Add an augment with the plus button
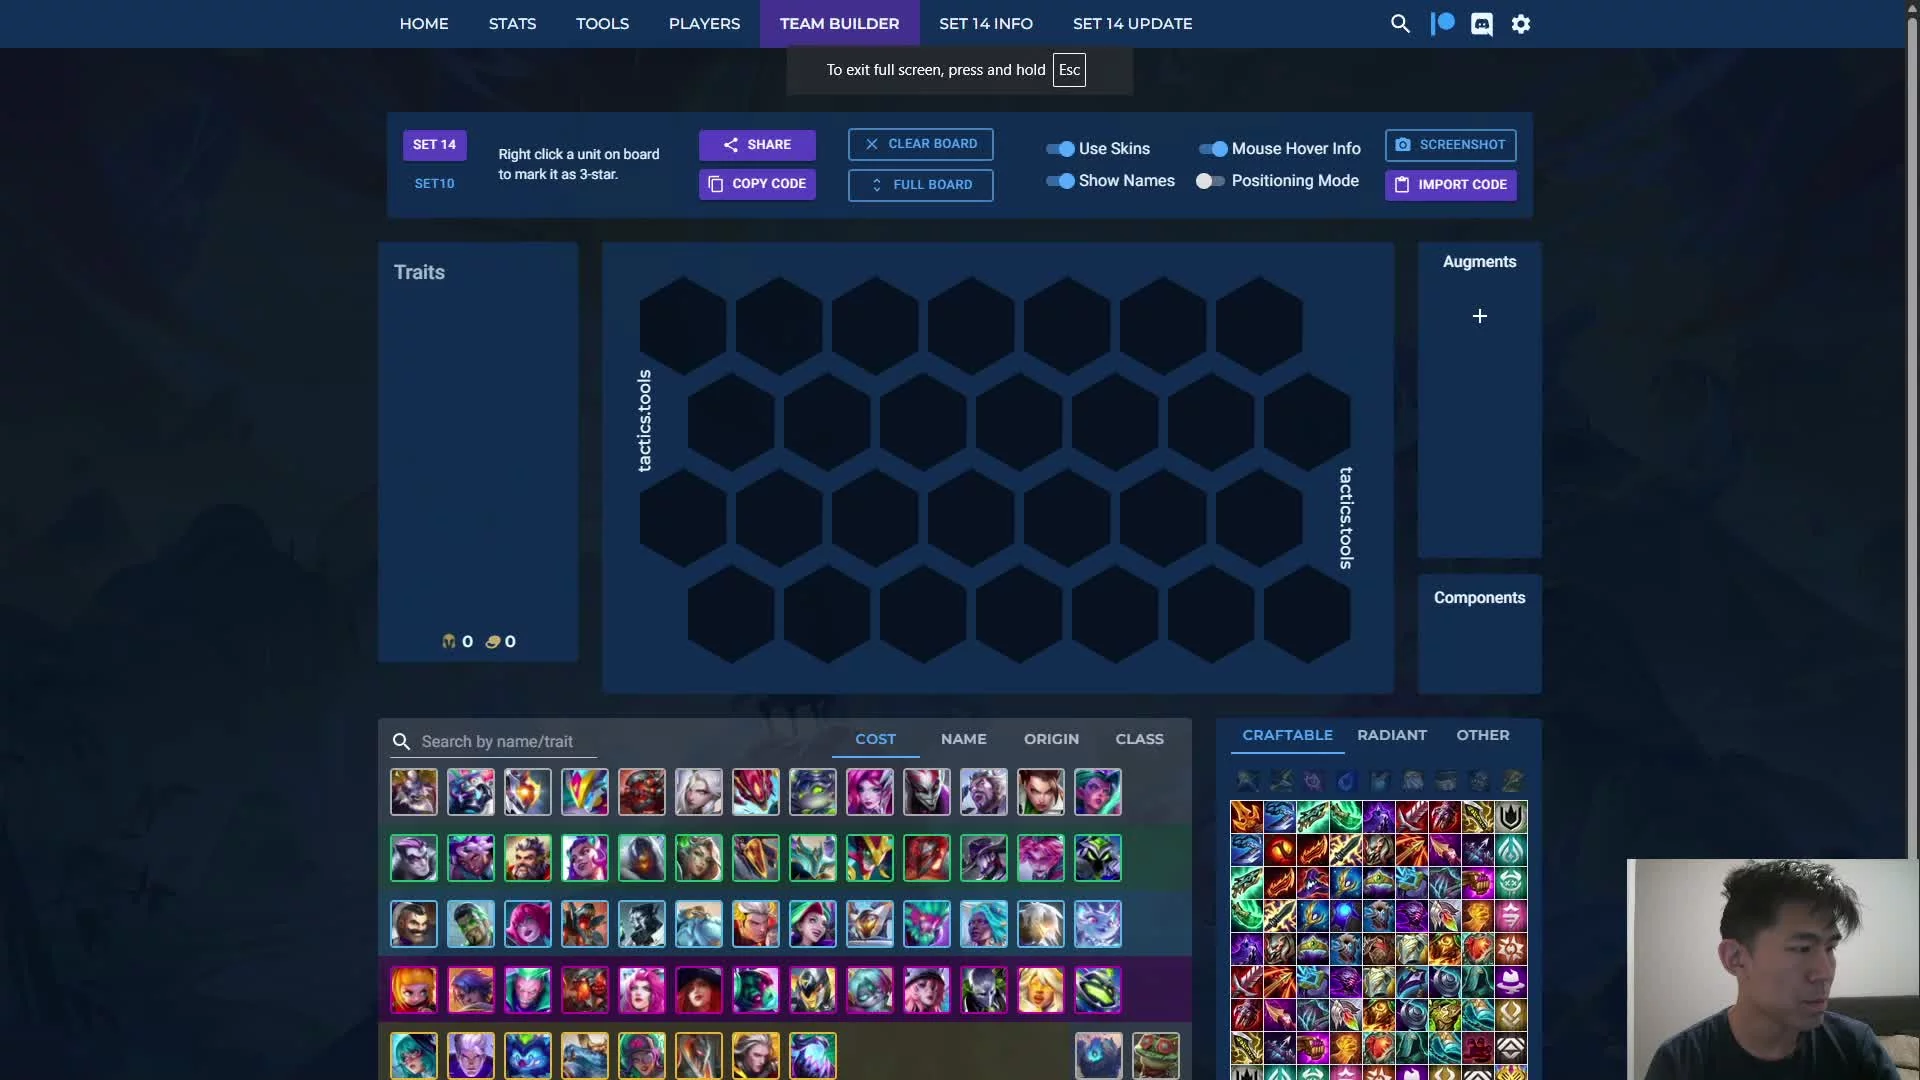 point(1480,316)
